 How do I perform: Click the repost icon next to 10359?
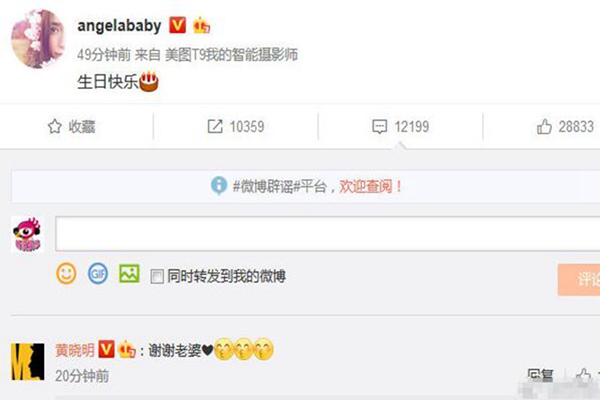215,126
